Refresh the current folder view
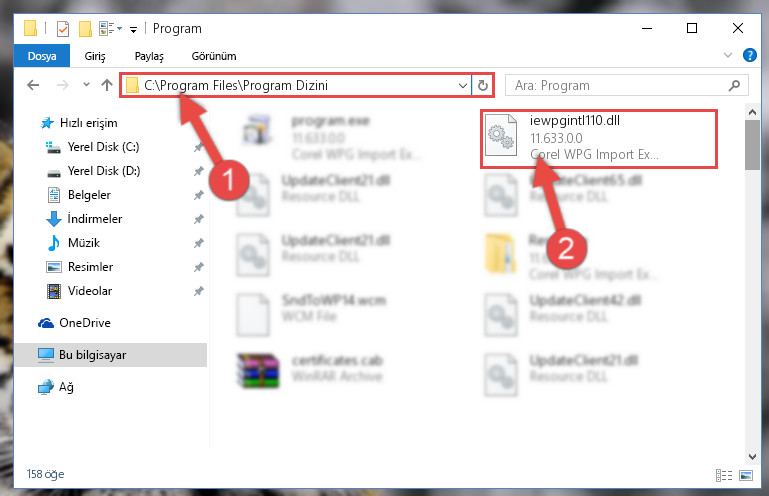The width and height of the screenshot is (769, 496). point(483,85)
